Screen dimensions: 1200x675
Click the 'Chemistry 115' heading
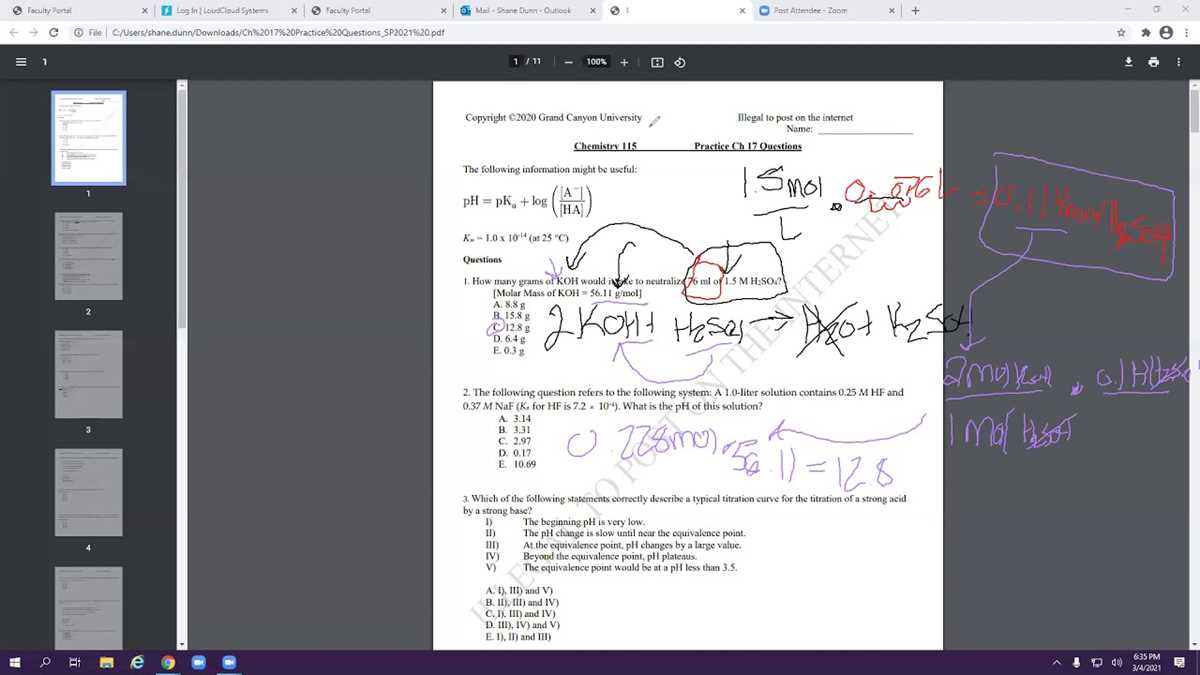click(605, 146)
